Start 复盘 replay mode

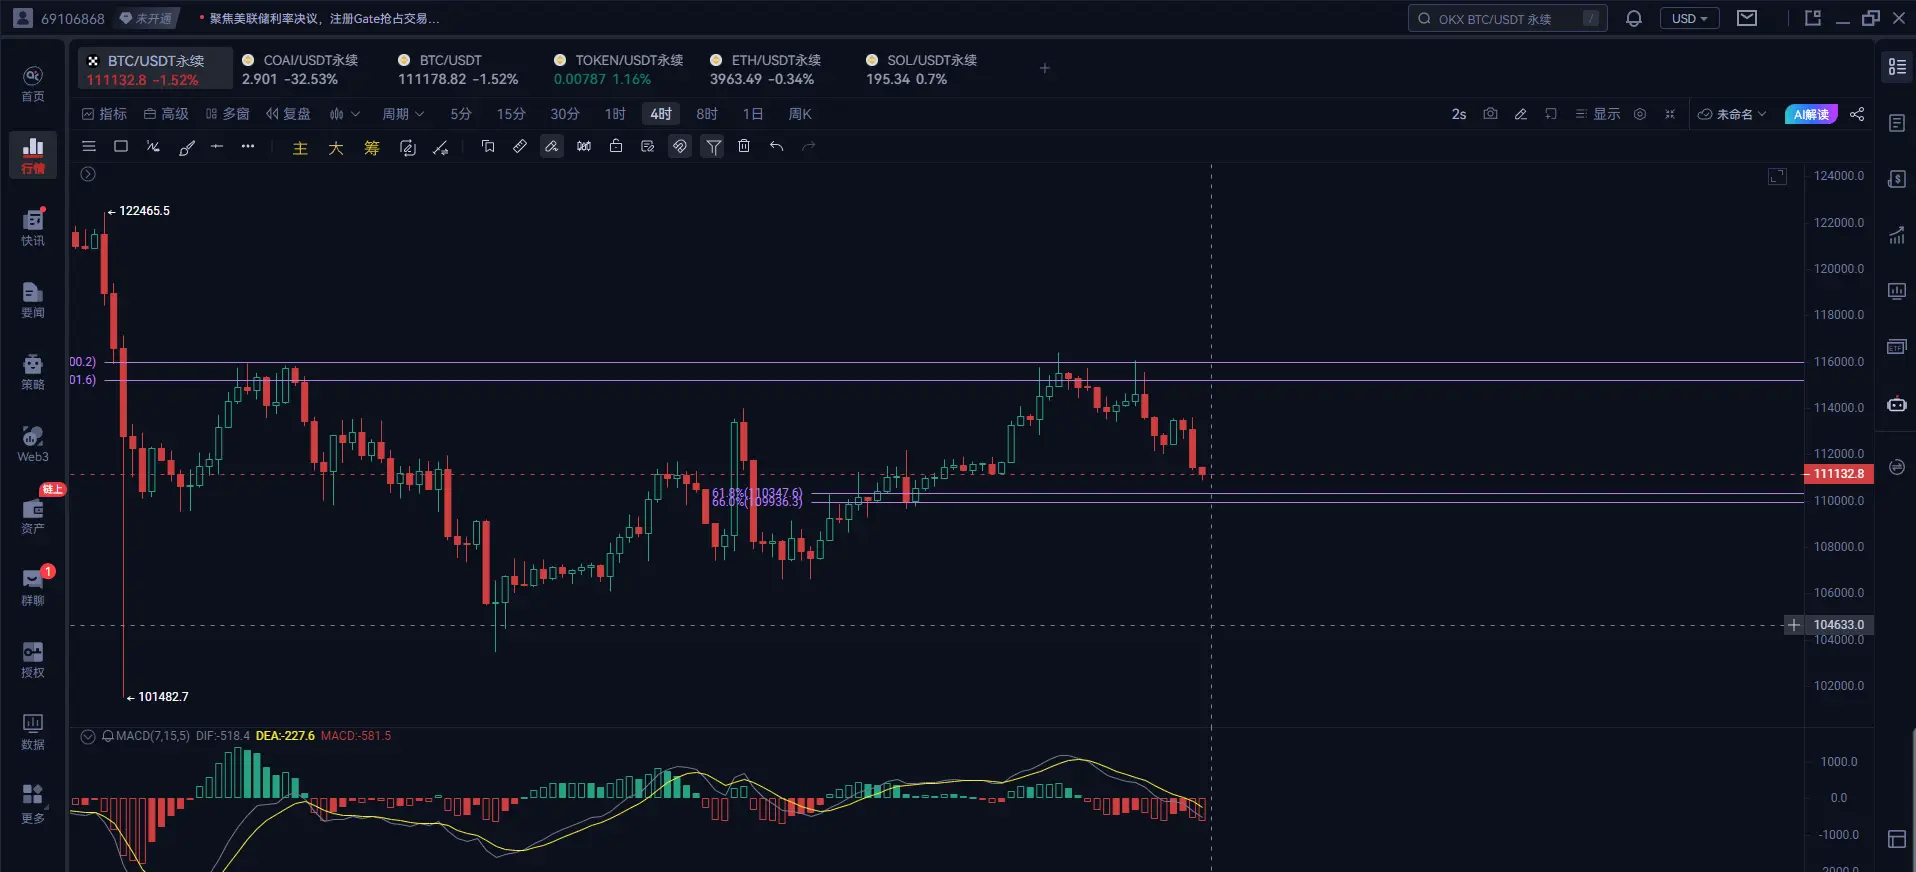point(288,114)
